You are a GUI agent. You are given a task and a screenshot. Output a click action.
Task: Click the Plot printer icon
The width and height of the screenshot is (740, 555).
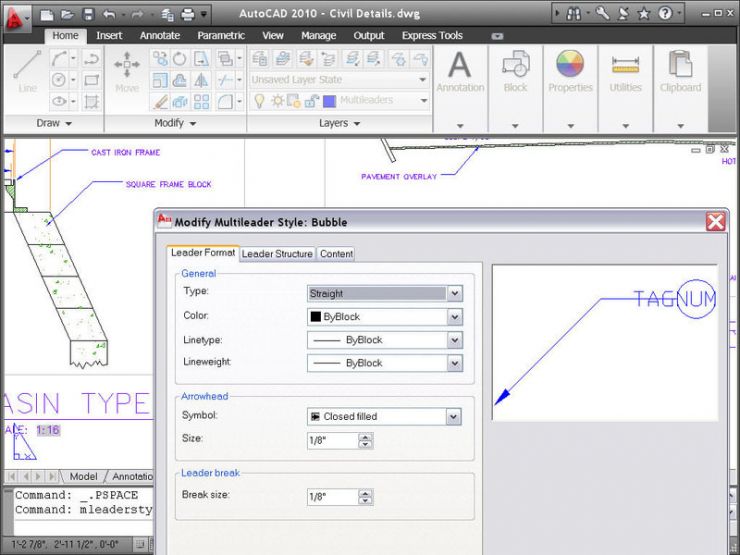[x=188, y=15]
